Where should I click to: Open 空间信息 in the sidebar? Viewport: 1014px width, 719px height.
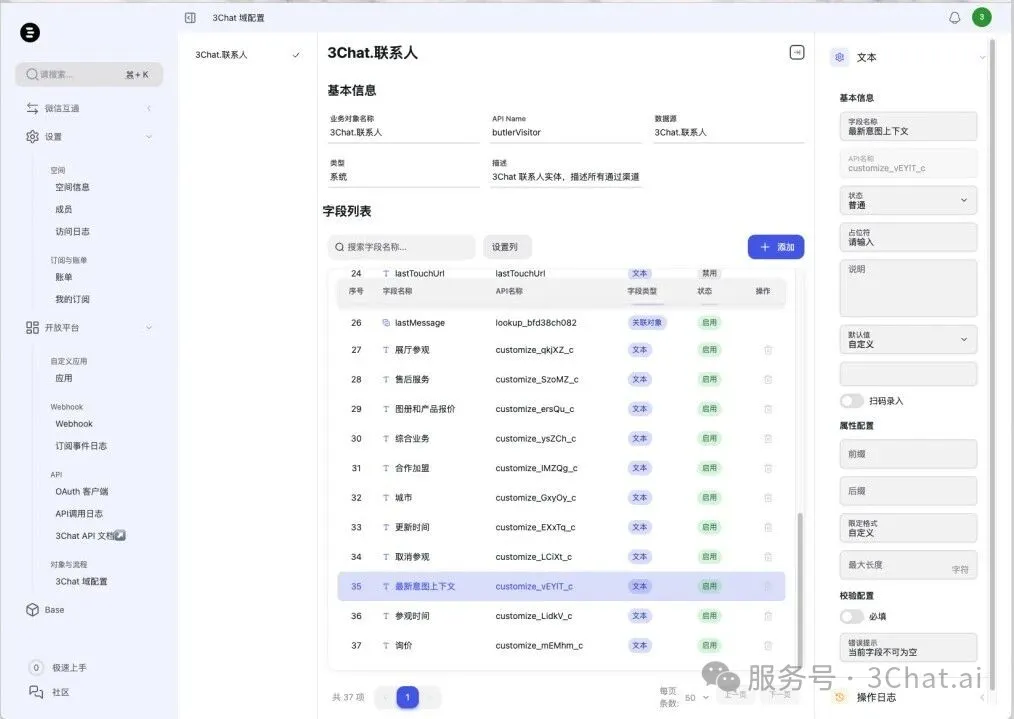click(72, 187)
